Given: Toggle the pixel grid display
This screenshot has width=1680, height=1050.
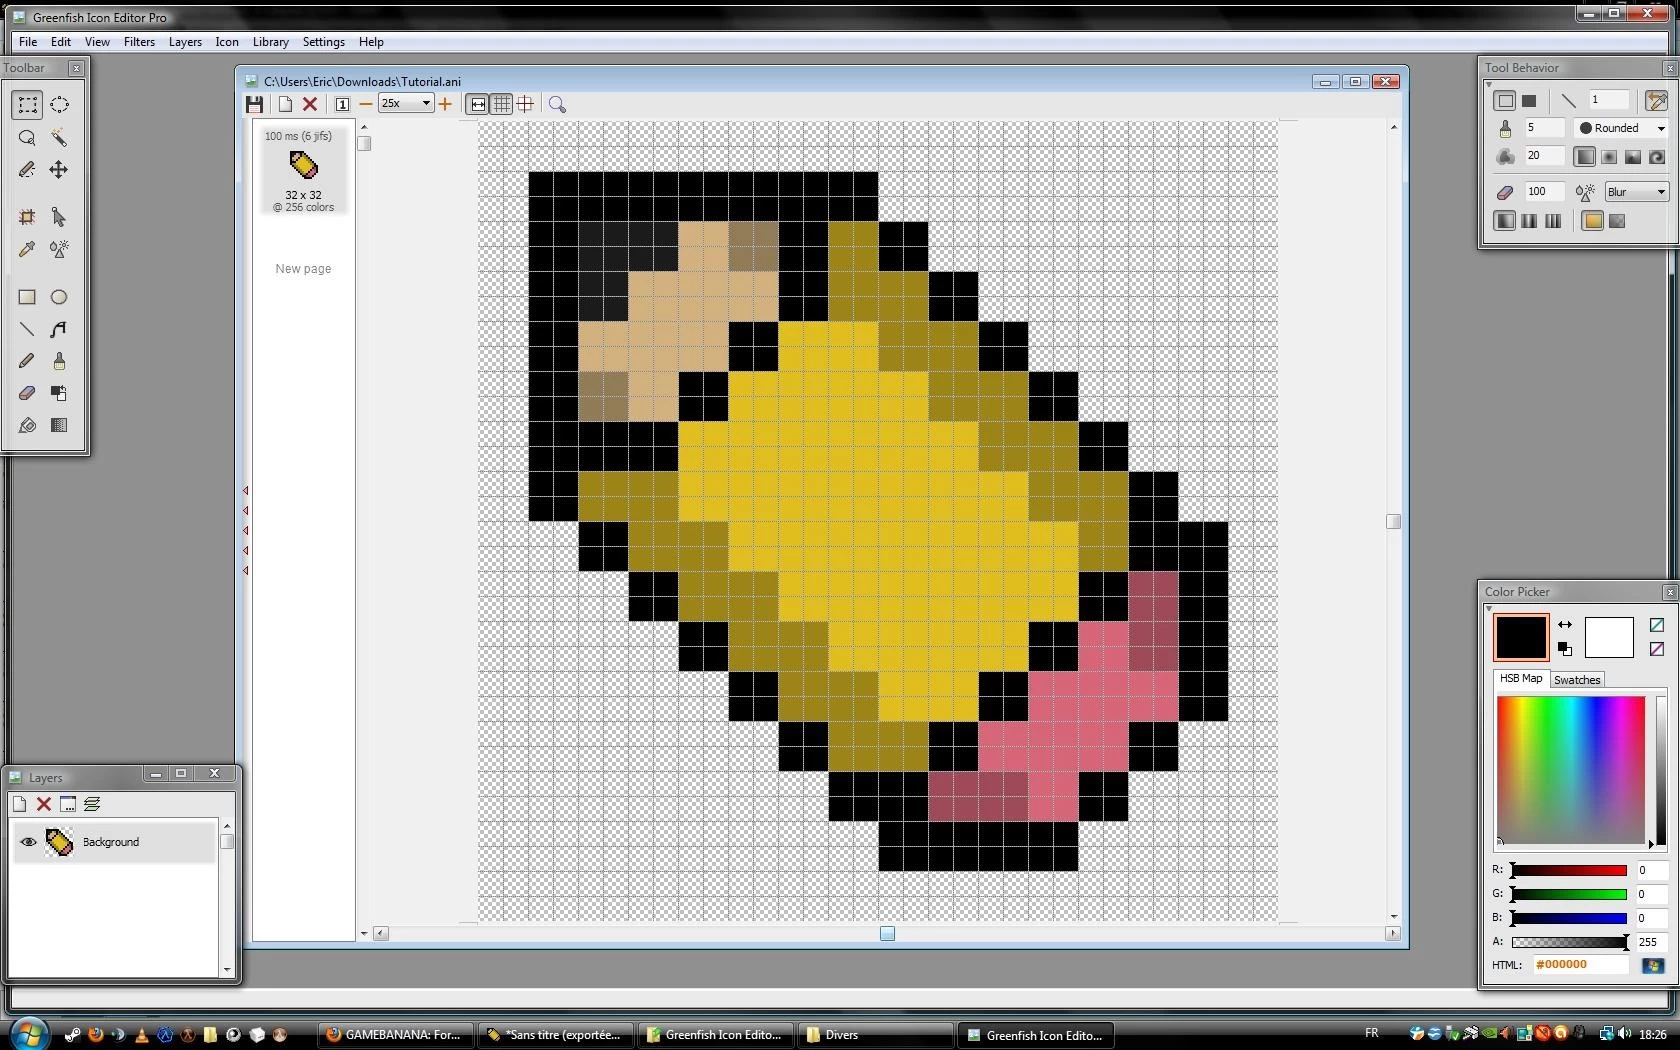Looking at the screenshot, I should [502, 104].
